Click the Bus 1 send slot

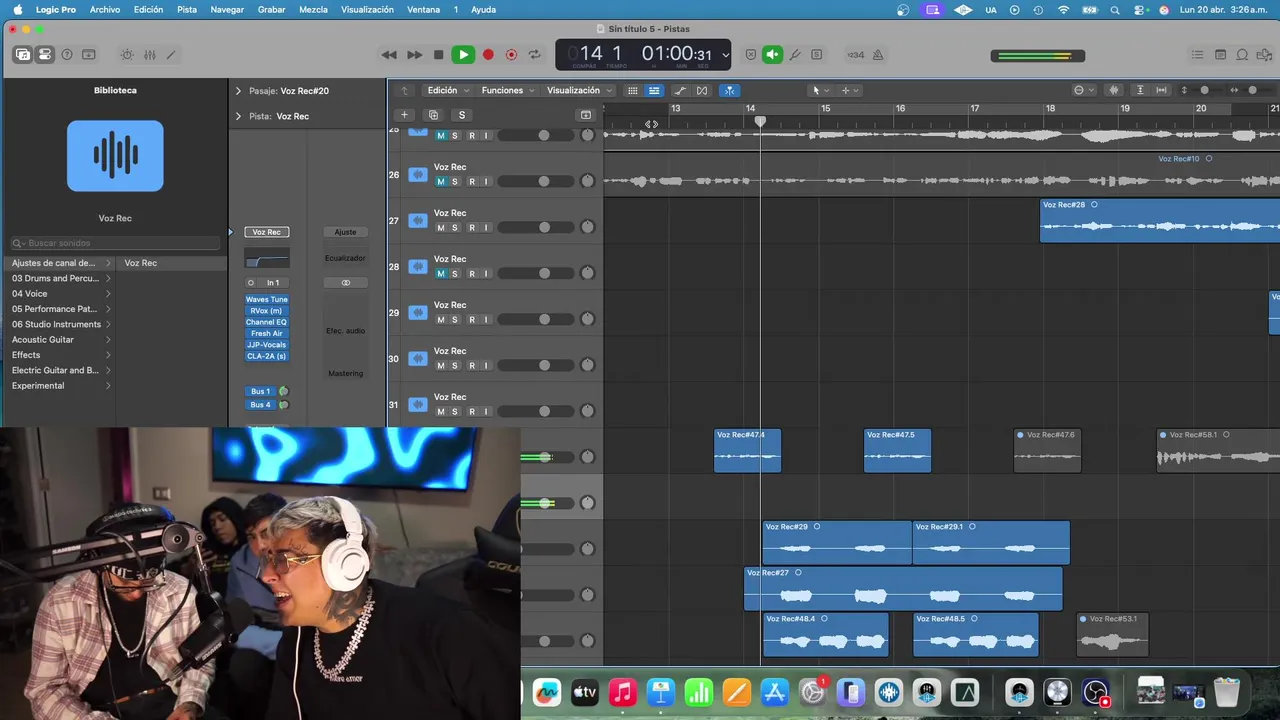point(260,391)
